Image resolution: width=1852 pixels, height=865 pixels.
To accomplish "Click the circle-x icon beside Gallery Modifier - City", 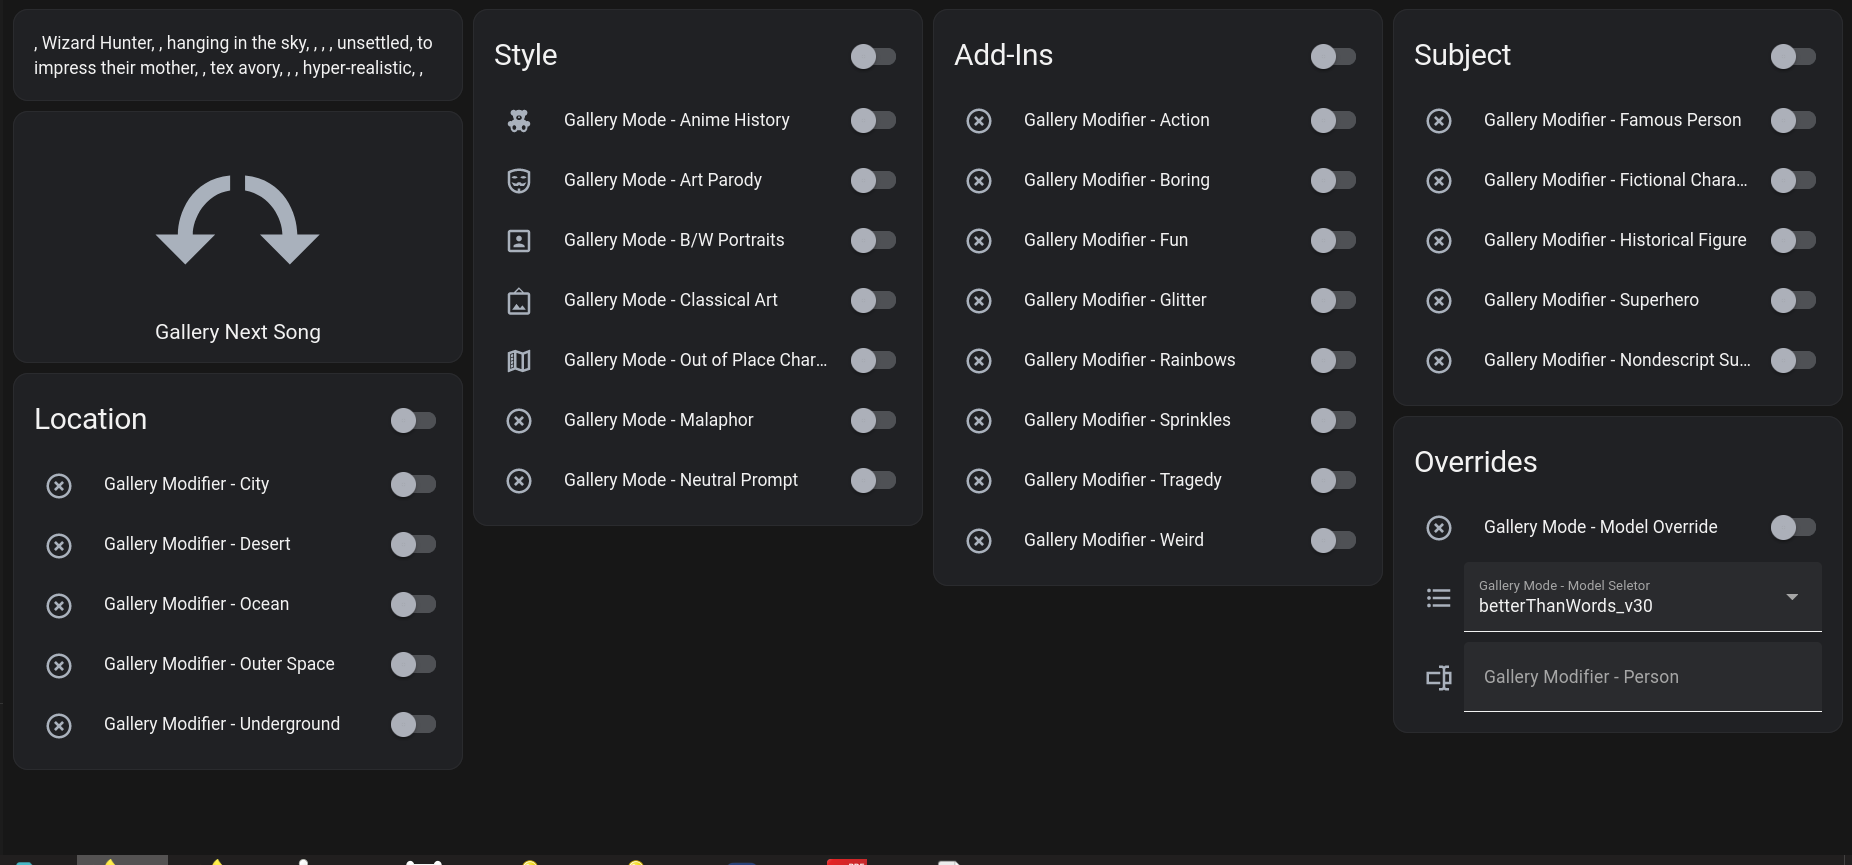I will (59, 485).
